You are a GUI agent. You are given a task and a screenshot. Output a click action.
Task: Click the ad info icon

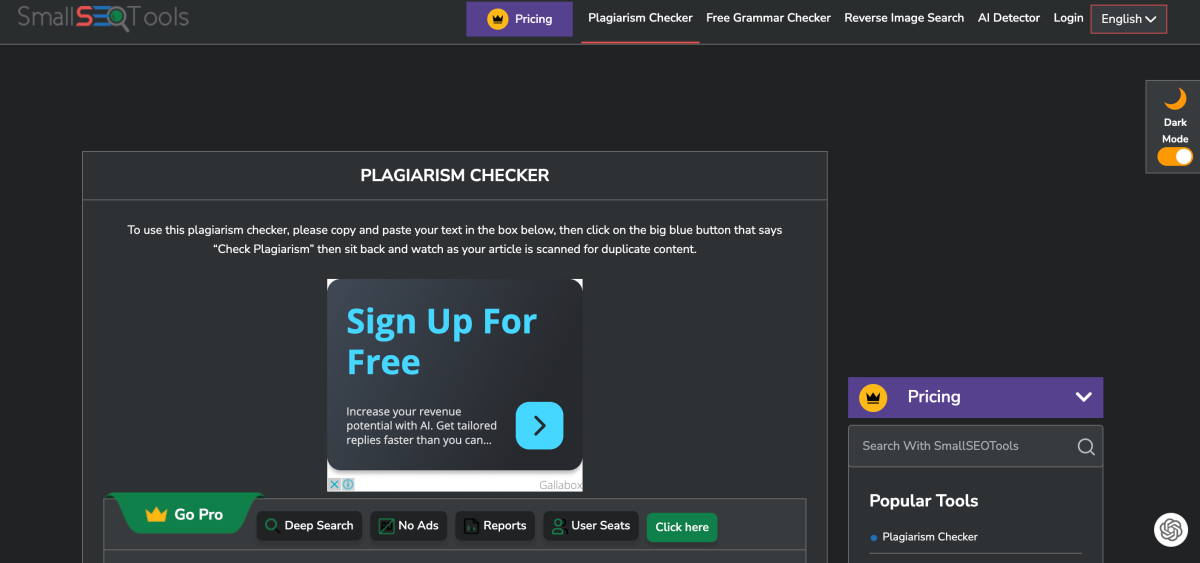click(348, 484)
